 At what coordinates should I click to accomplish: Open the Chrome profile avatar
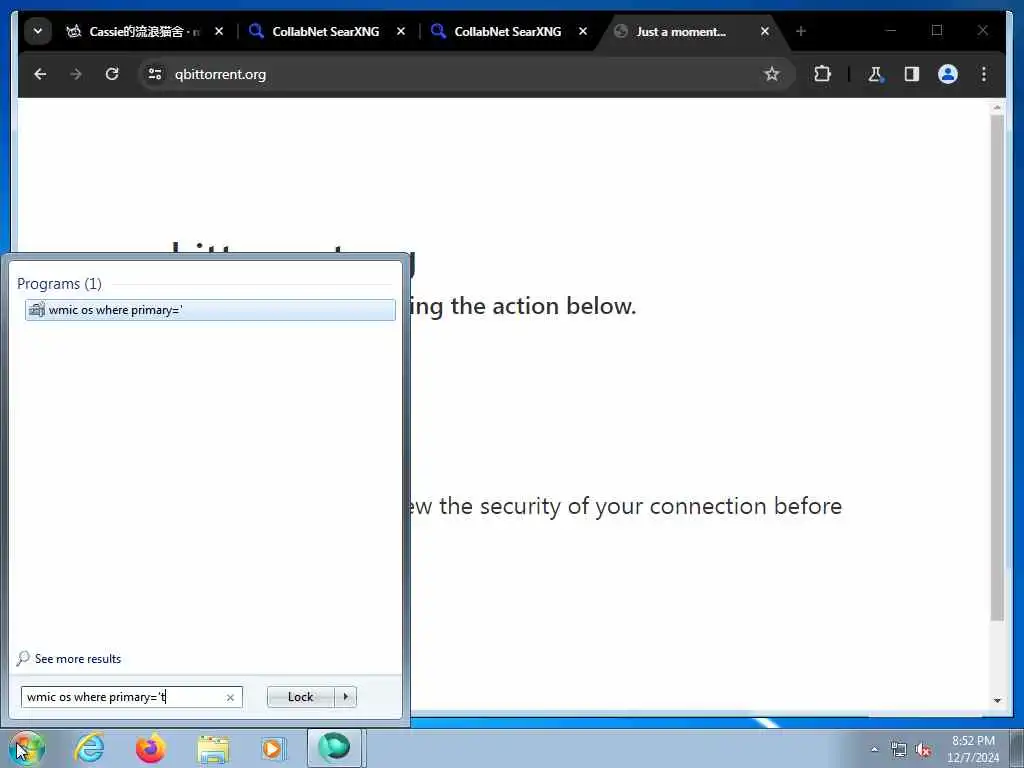point(948,74)
